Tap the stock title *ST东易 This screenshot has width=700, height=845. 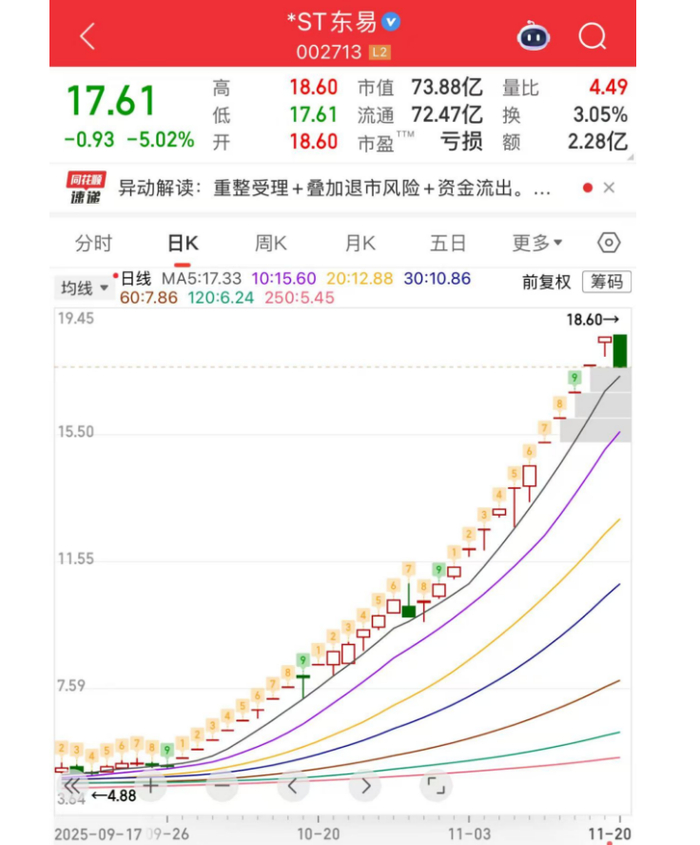(x=332, y=22)
